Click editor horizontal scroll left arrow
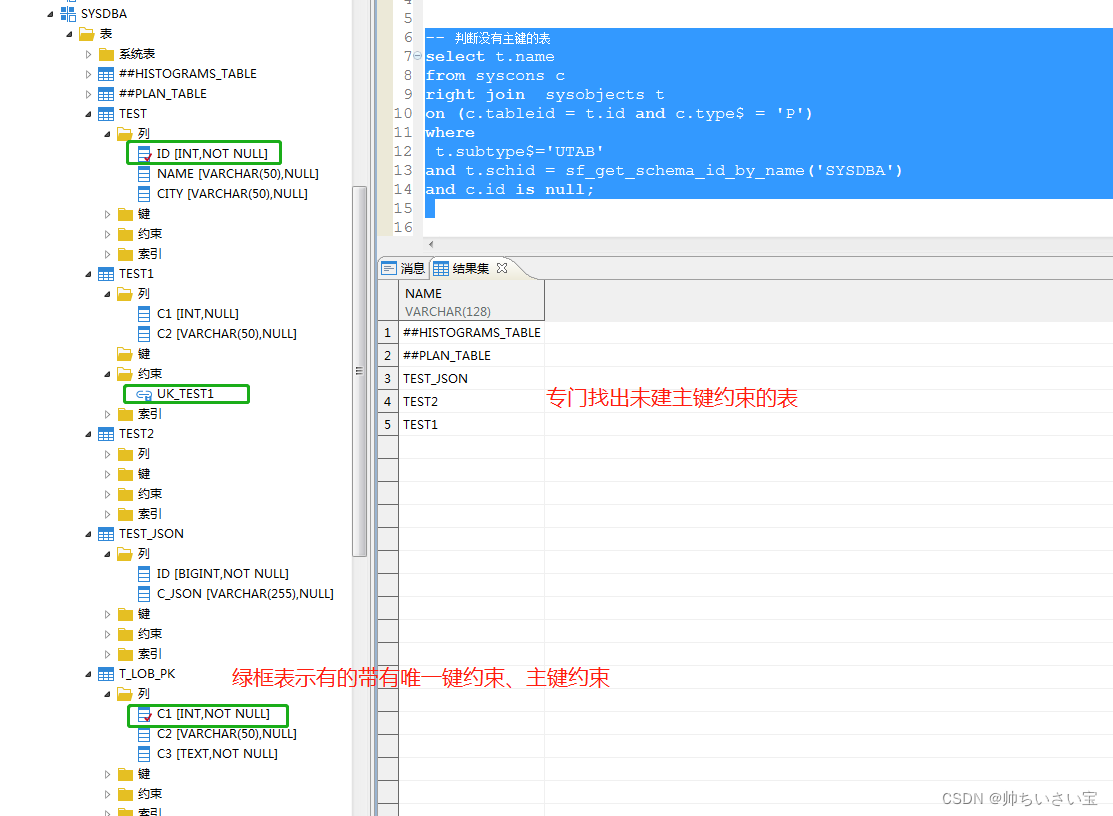The width and height of the screenshot is (1113, 816). (x=431, y=244)
